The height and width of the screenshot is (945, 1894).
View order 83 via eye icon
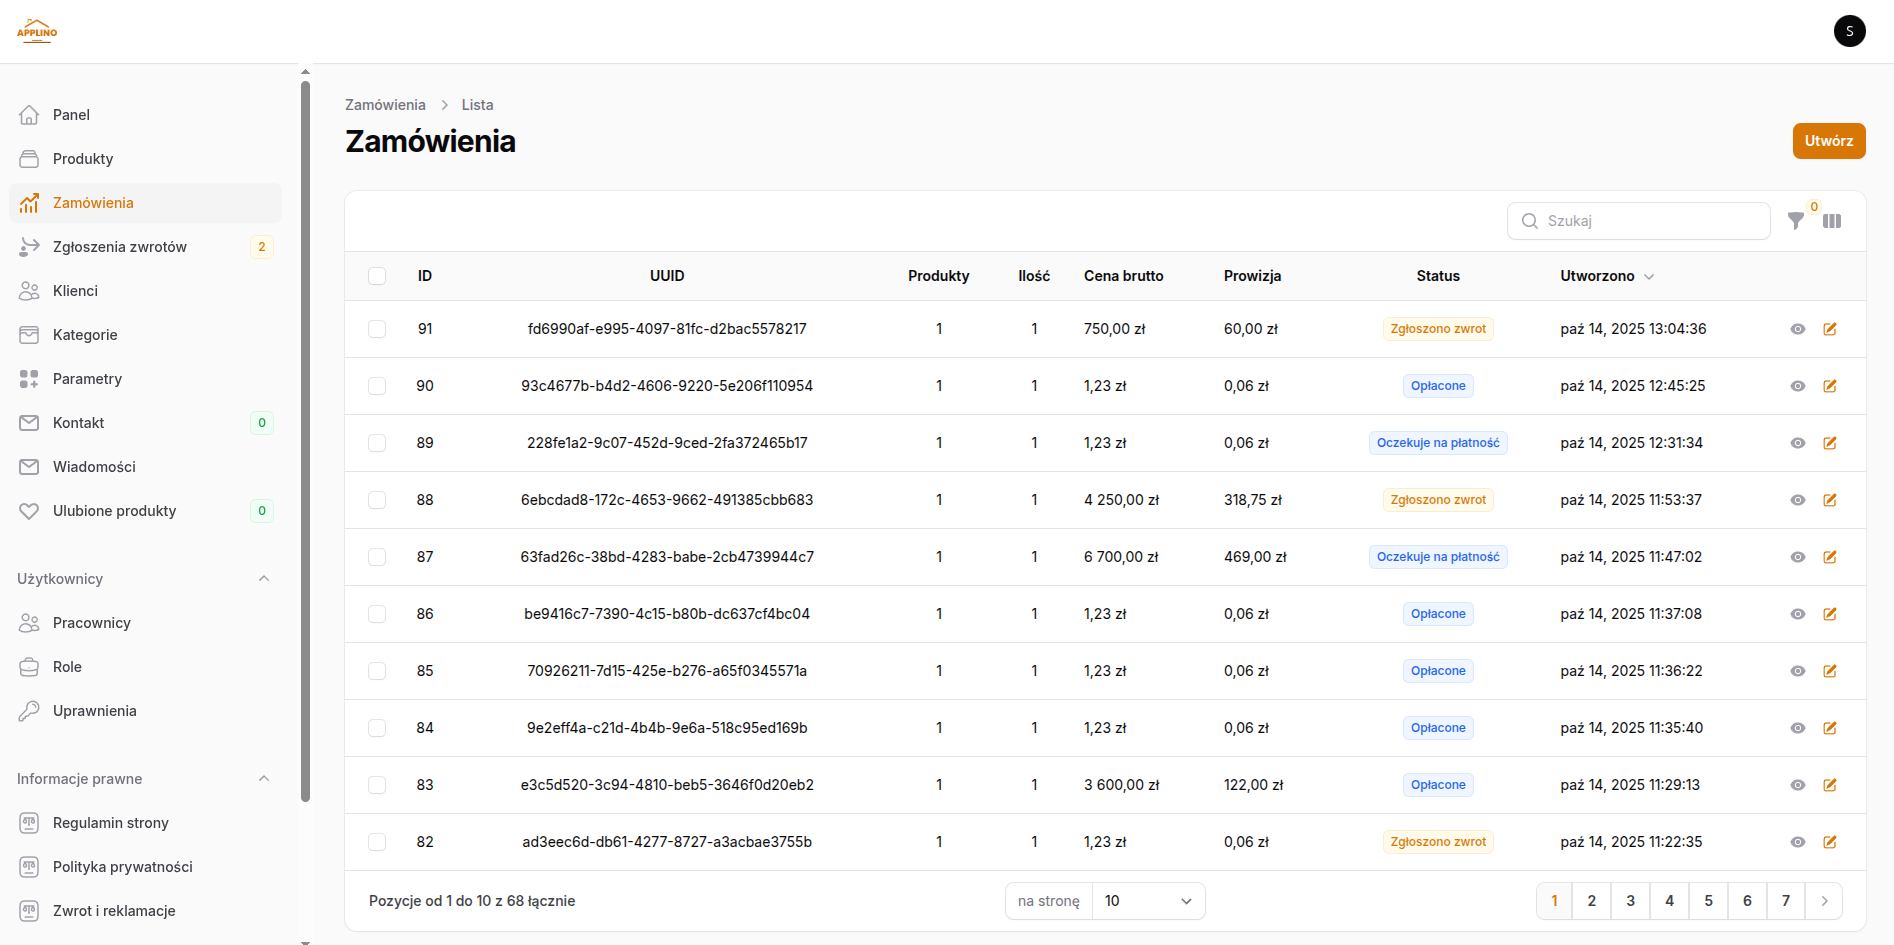click(1797, 785)
